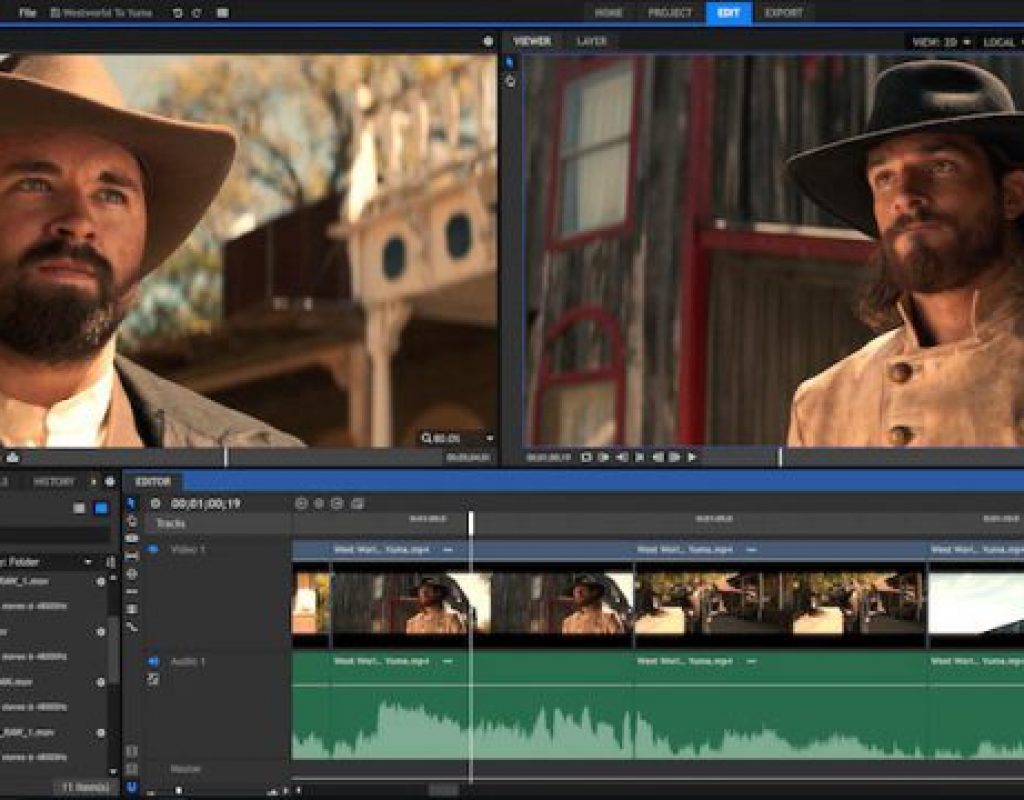Image resolution: width=1024 pixels, height=800 pixels.
Task: Choose the Ripple Edit tool in editor toolbar
Action: click(131, 591)
